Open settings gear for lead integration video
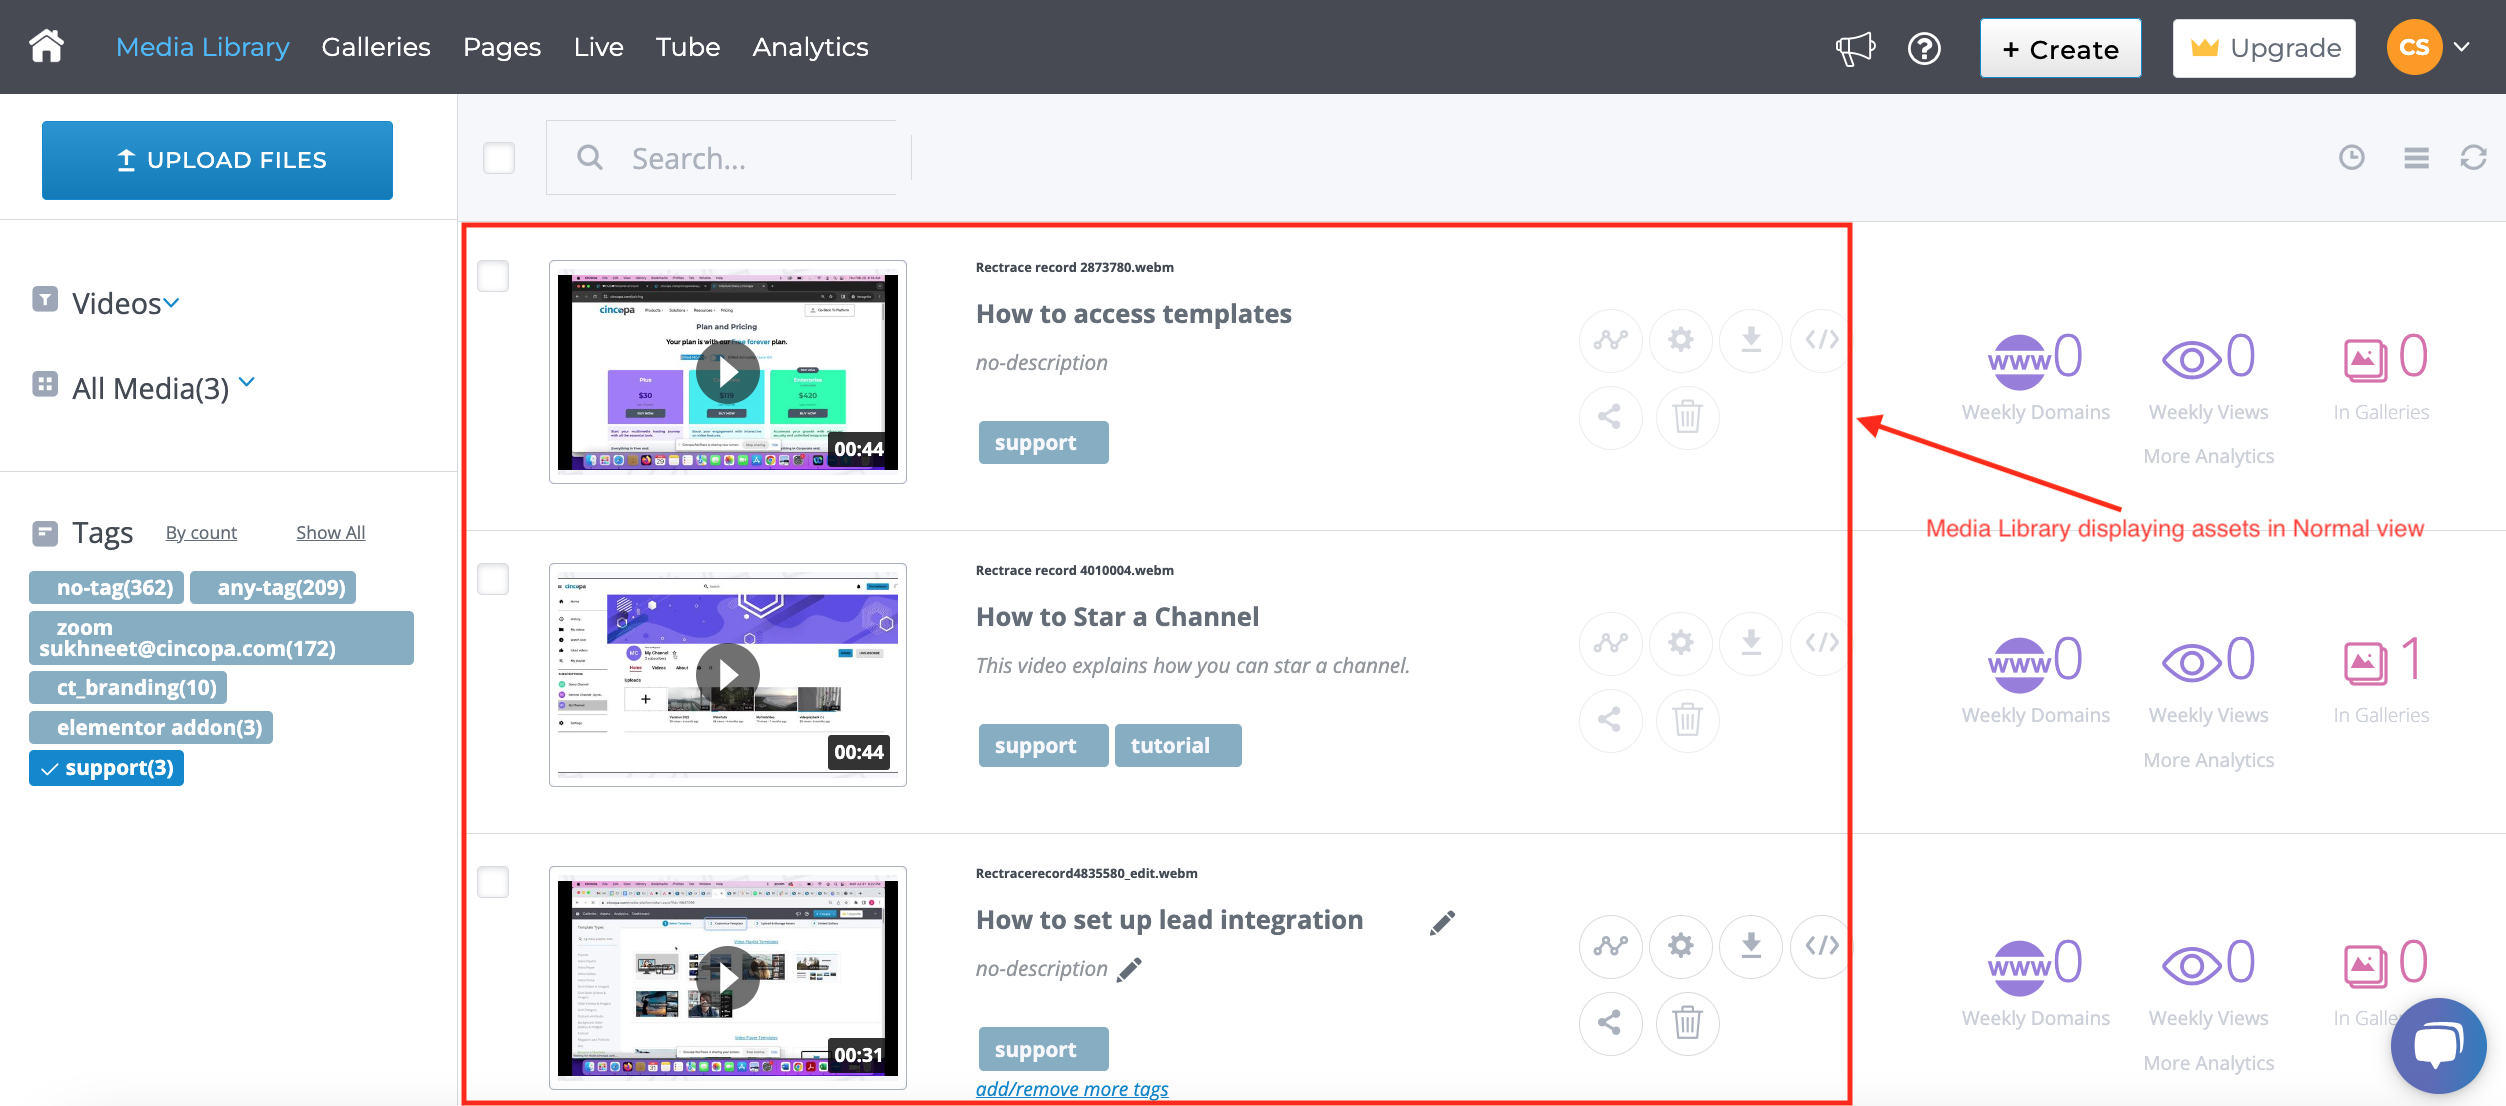The image size is (2506, 1106). pos(1681,945)
